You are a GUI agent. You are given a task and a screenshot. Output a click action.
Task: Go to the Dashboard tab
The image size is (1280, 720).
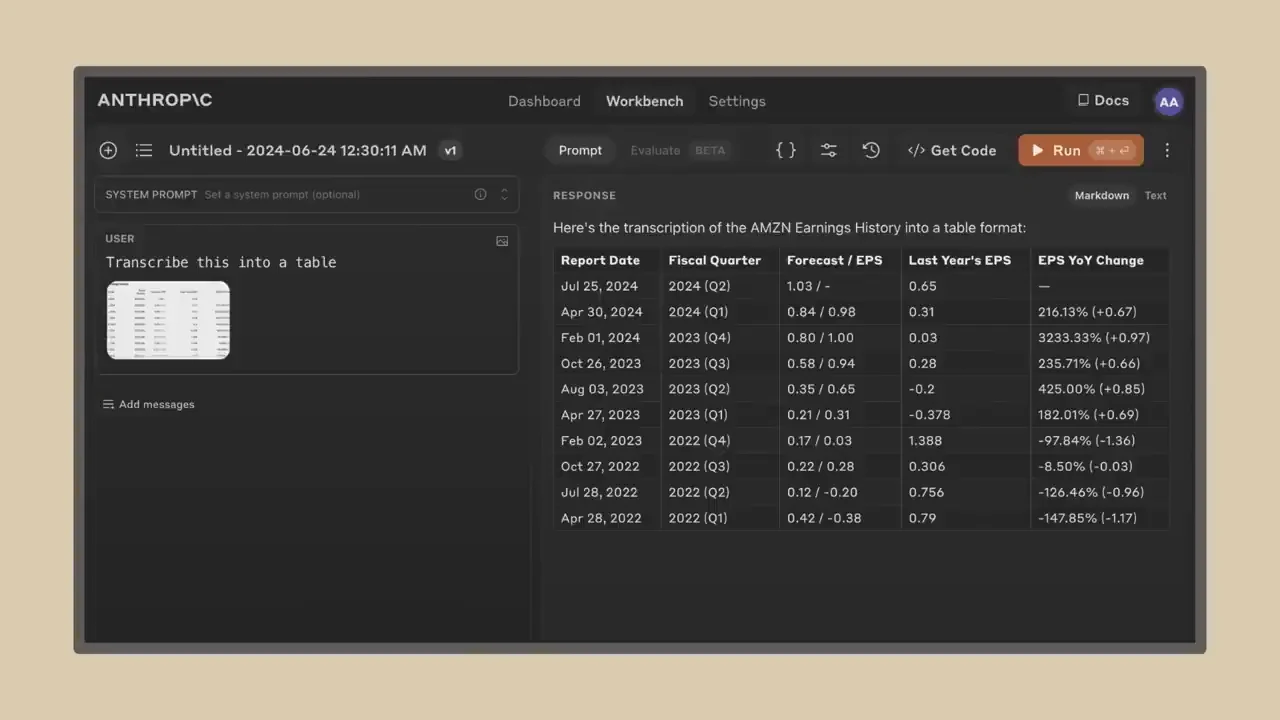tap(544, 101)
